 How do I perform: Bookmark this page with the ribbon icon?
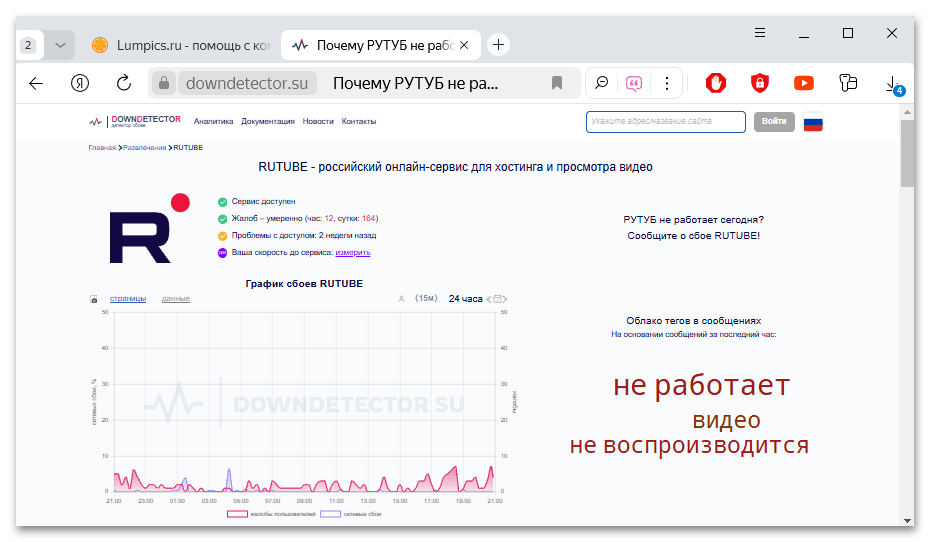pos(556,83)
